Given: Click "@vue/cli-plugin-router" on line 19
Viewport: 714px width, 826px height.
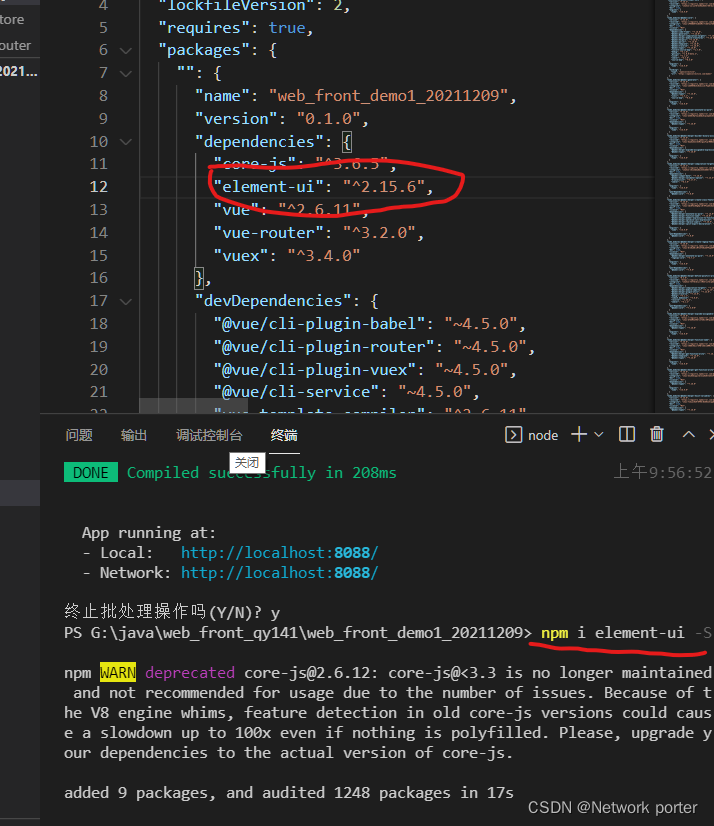Looking at the screenshot, I should (x=324, y=347).
